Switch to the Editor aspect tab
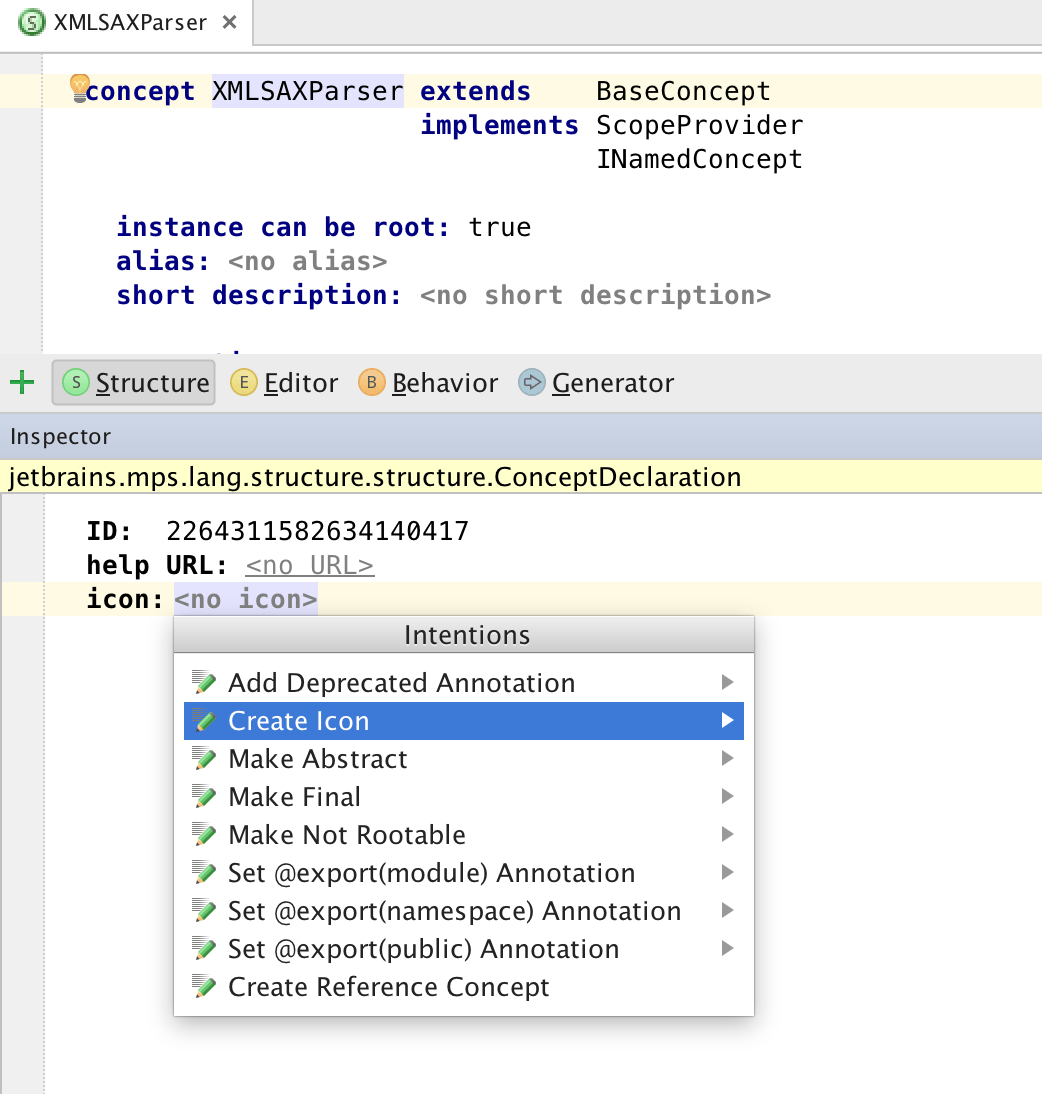This screenshot has width=1042, height=1094. tap(285, 383)
